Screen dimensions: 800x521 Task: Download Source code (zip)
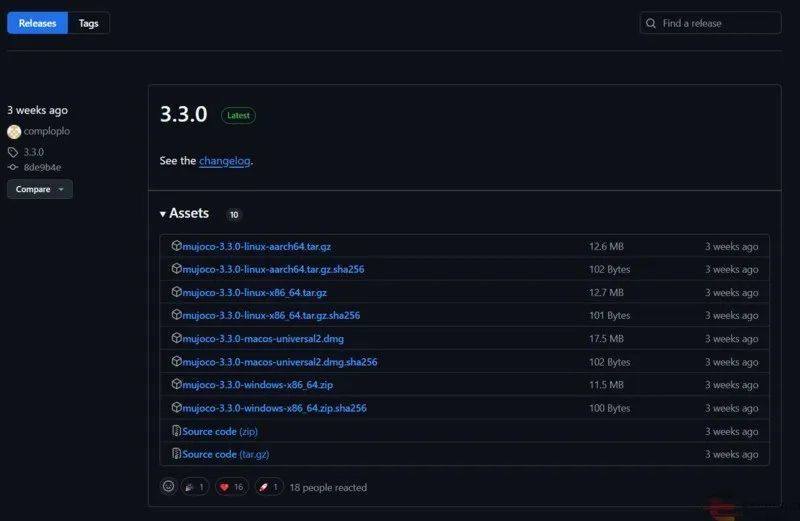point(220,432)
